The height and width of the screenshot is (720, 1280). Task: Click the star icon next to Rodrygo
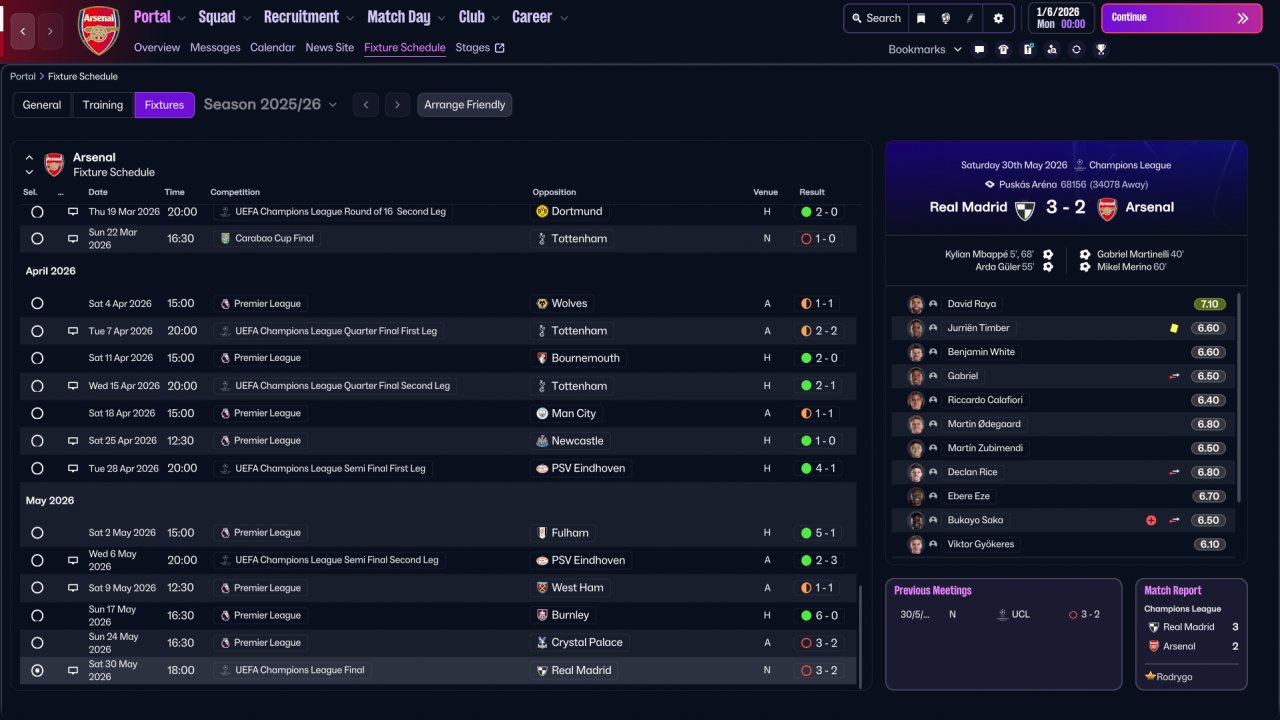1150,677
